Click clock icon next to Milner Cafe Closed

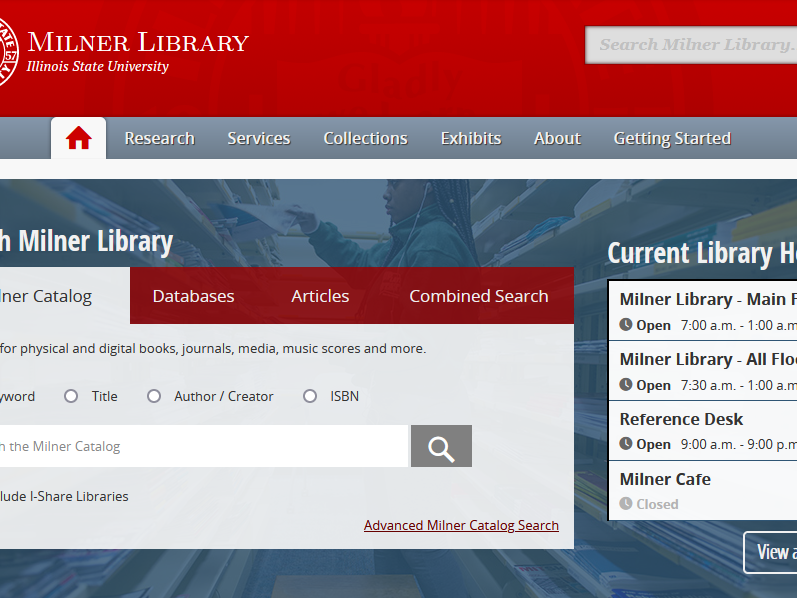[626, 503]
